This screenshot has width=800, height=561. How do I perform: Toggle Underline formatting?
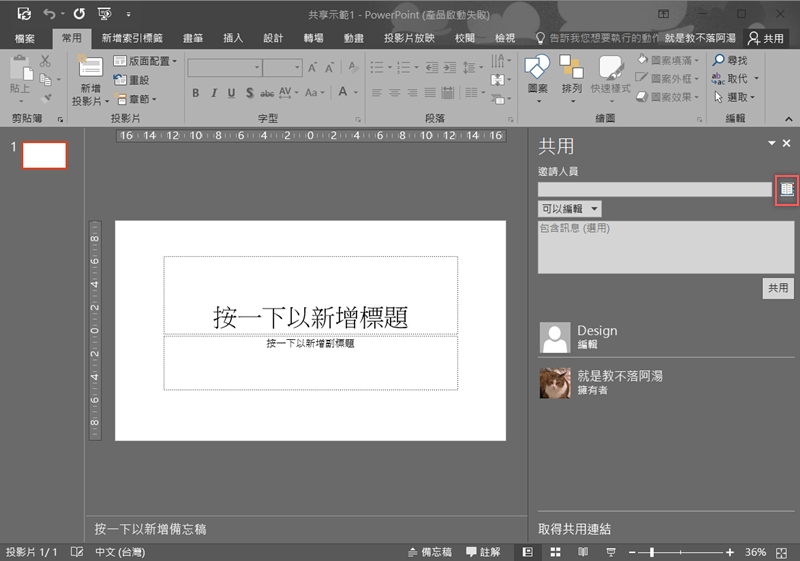[231, 93]
